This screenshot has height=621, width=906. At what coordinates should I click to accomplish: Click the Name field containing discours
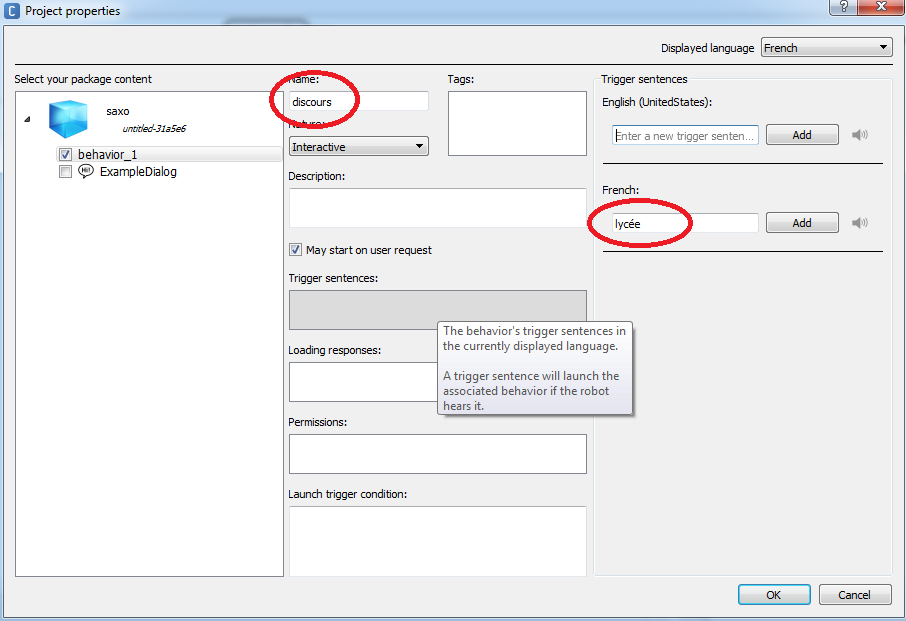coord(358,101)
